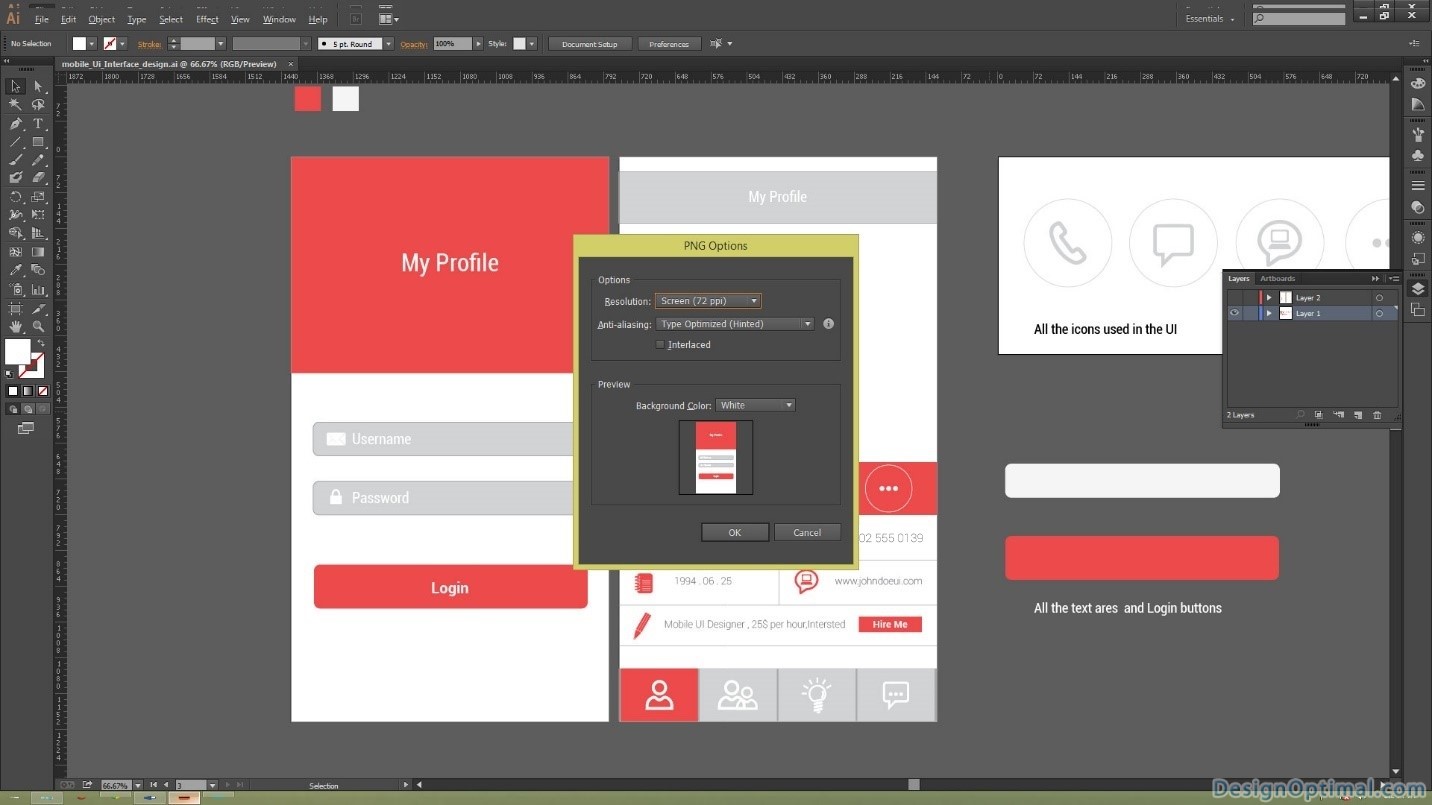This screenshot has width=1432, height=805.
Task: Click the target circle of Layer 2
Action: click(x=1379, y=298)
